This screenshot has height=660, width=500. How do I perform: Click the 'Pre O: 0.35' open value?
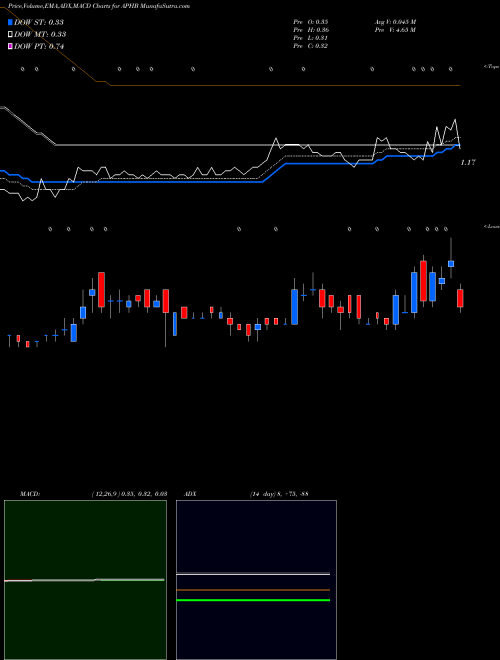[311, 22]
